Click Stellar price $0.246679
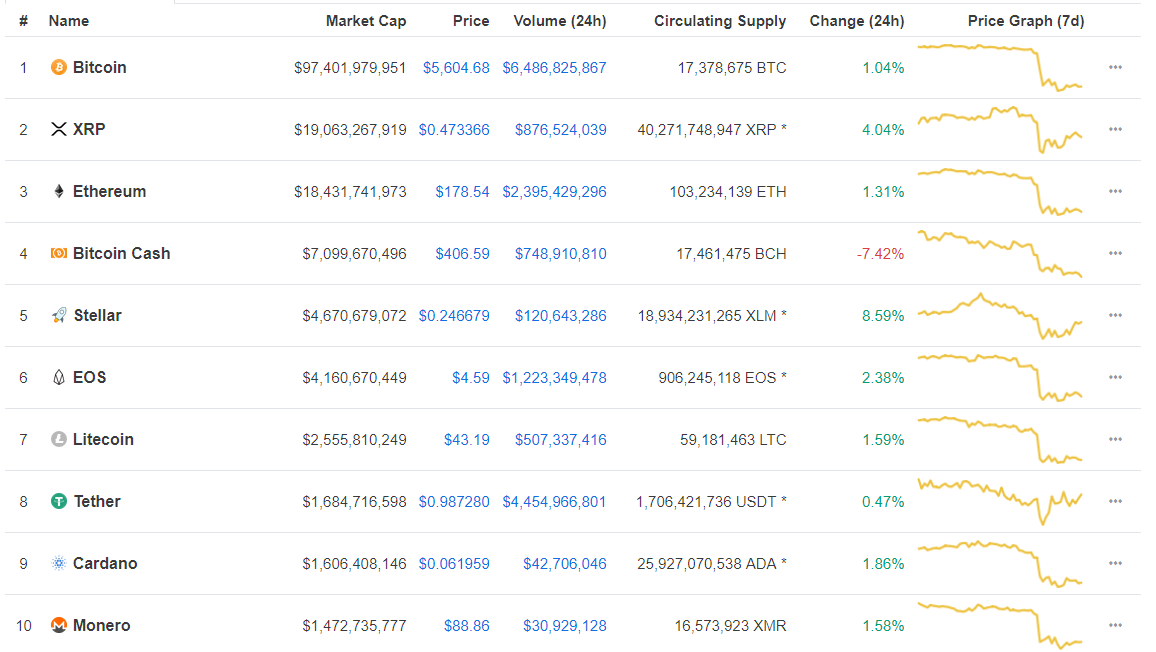This screenshot has width=1156, height=652. point(454,316)
